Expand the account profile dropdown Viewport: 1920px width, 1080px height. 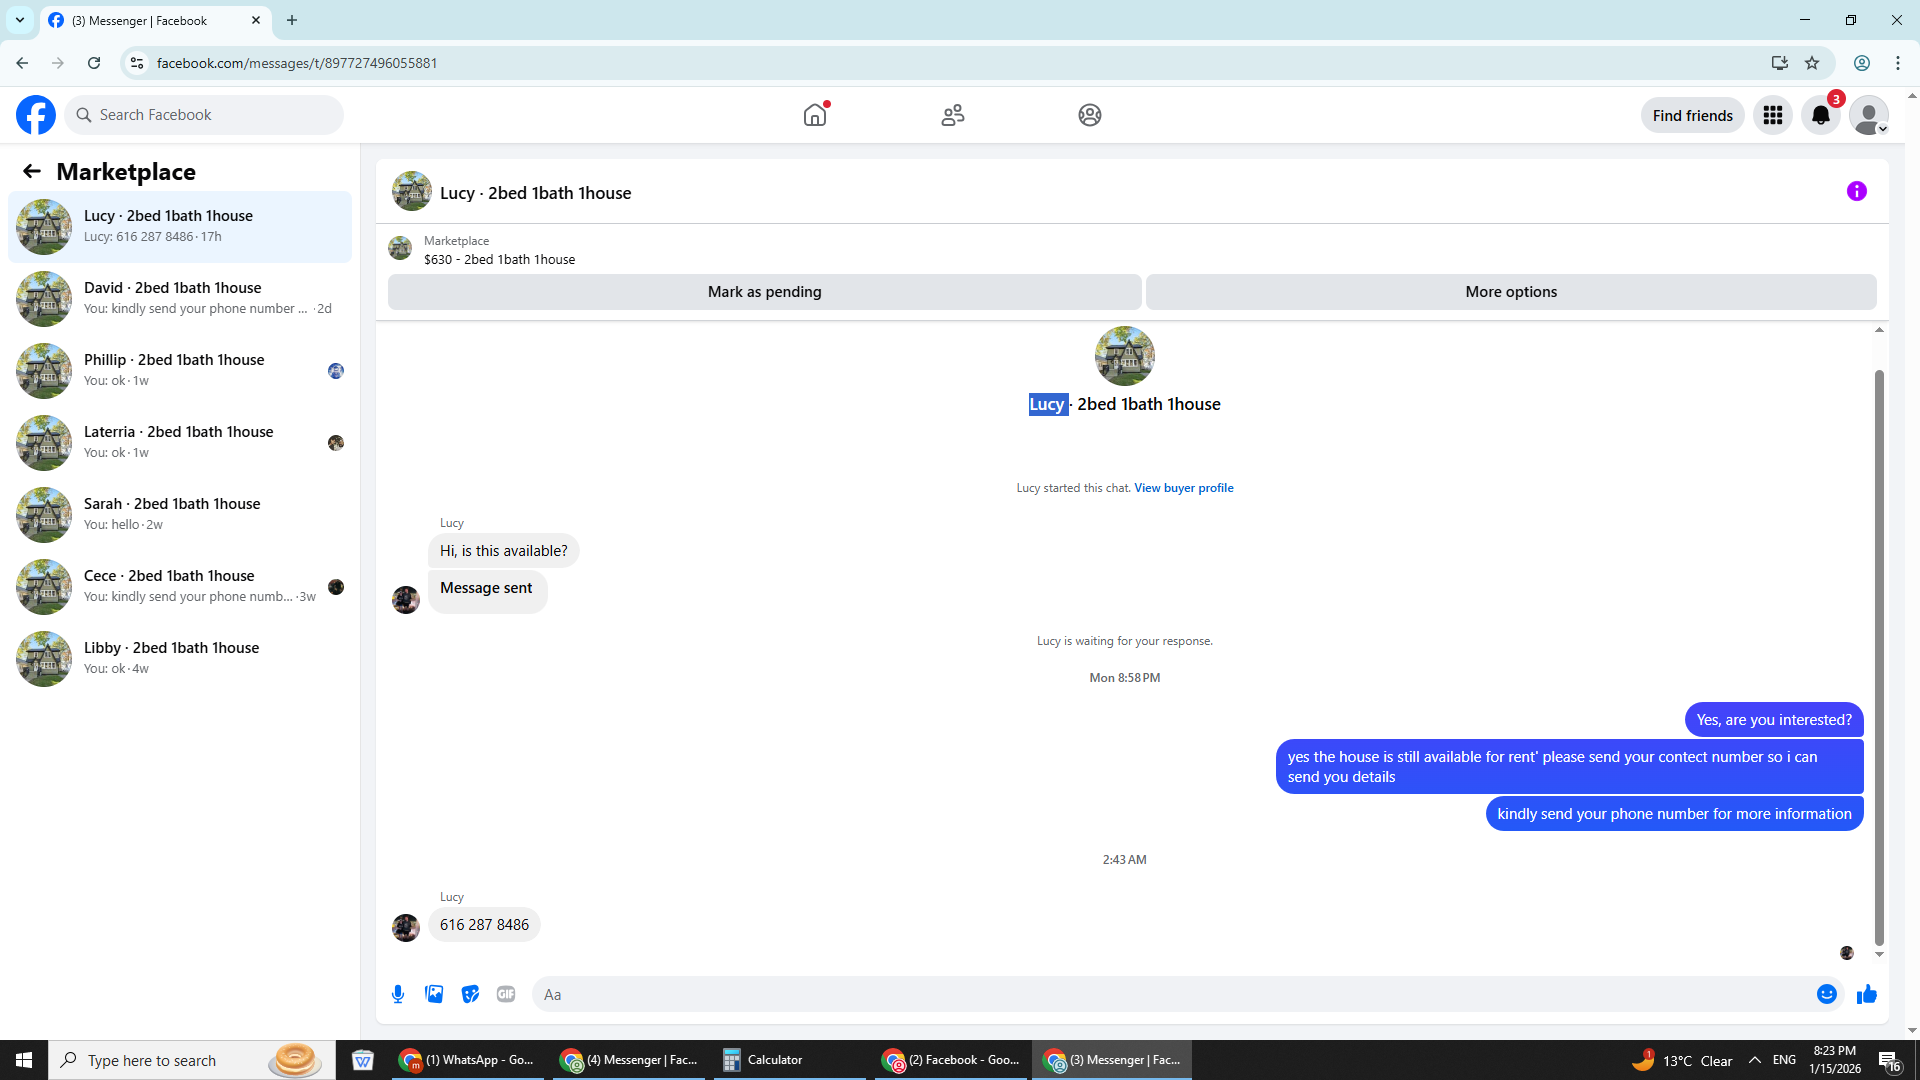click(x=1868, y=115)
